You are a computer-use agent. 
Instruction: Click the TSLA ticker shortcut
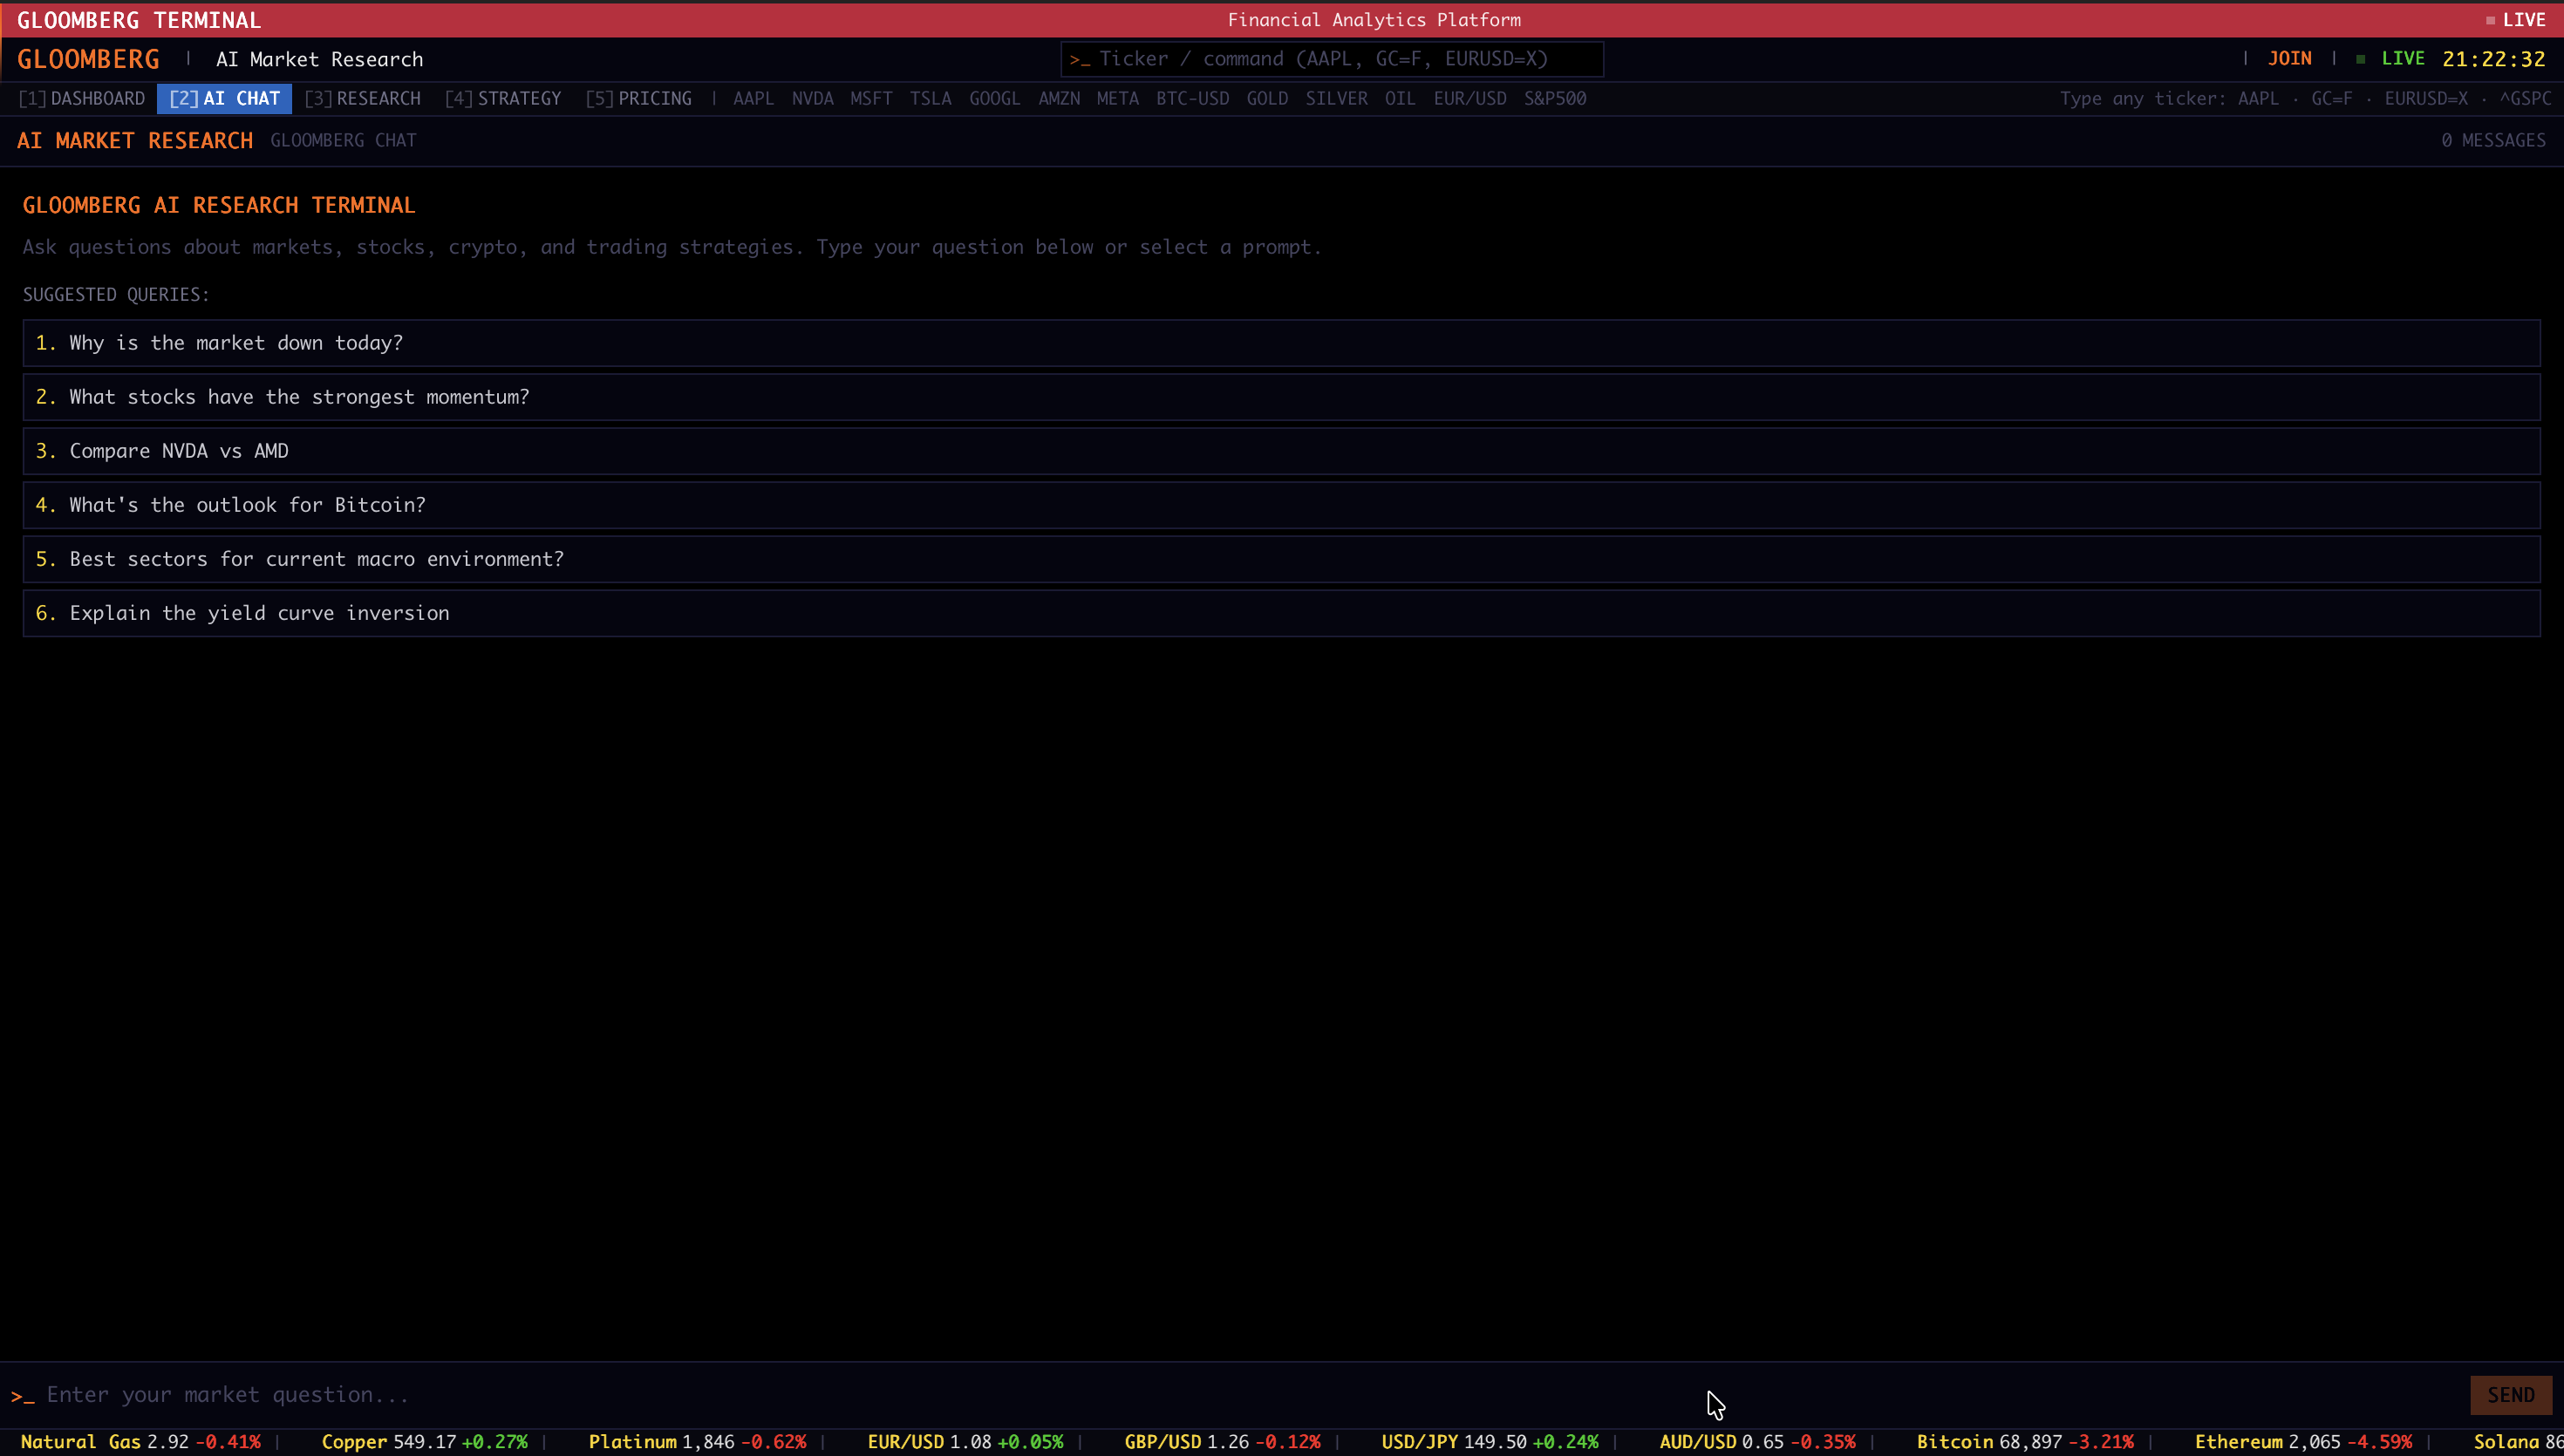click(x=930, y=98)
